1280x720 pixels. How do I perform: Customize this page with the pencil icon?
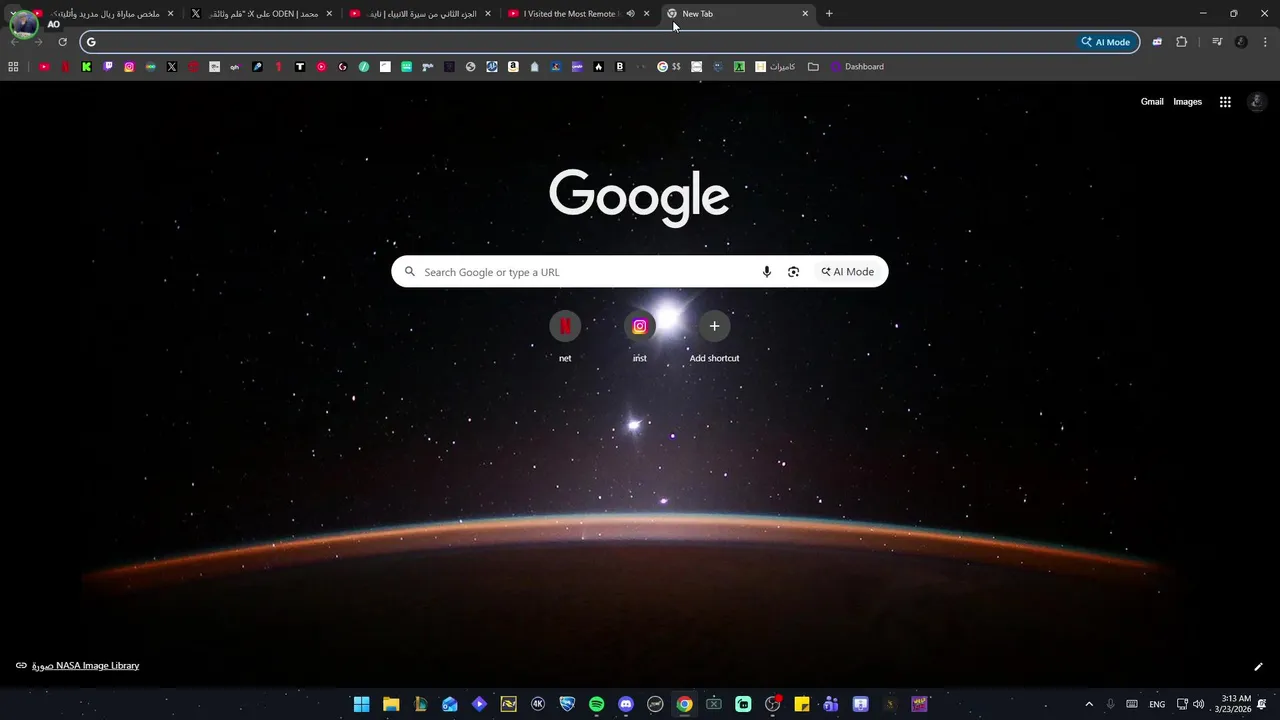click(1258, 667)
